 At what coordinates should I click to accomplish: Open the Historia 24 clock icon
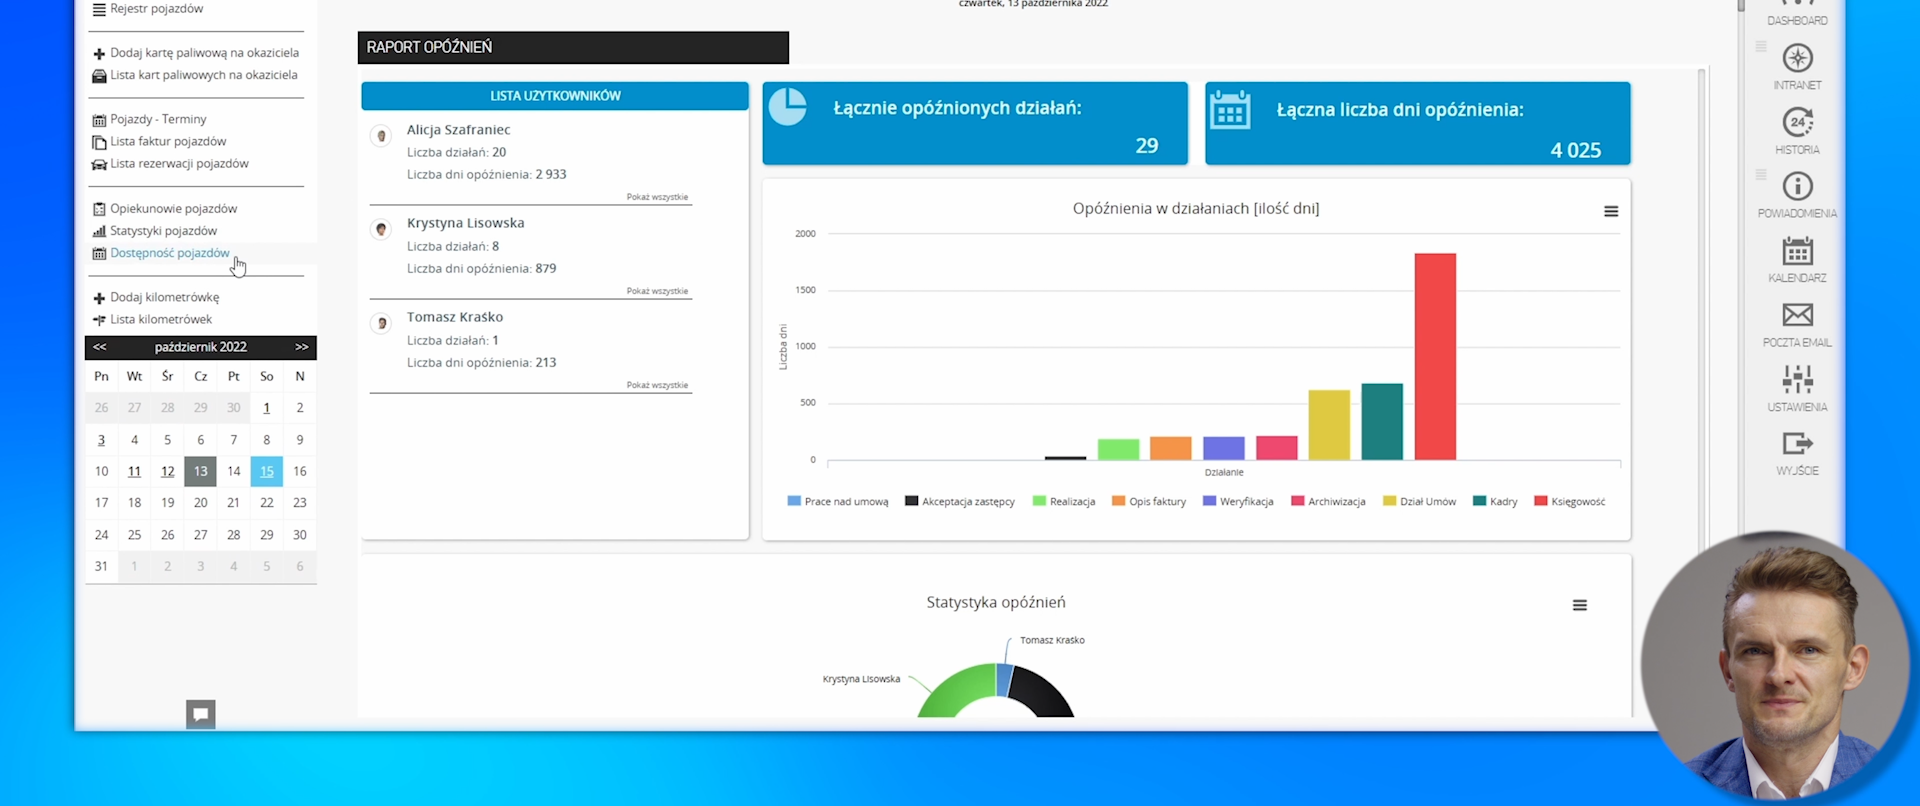(1797, 123)
